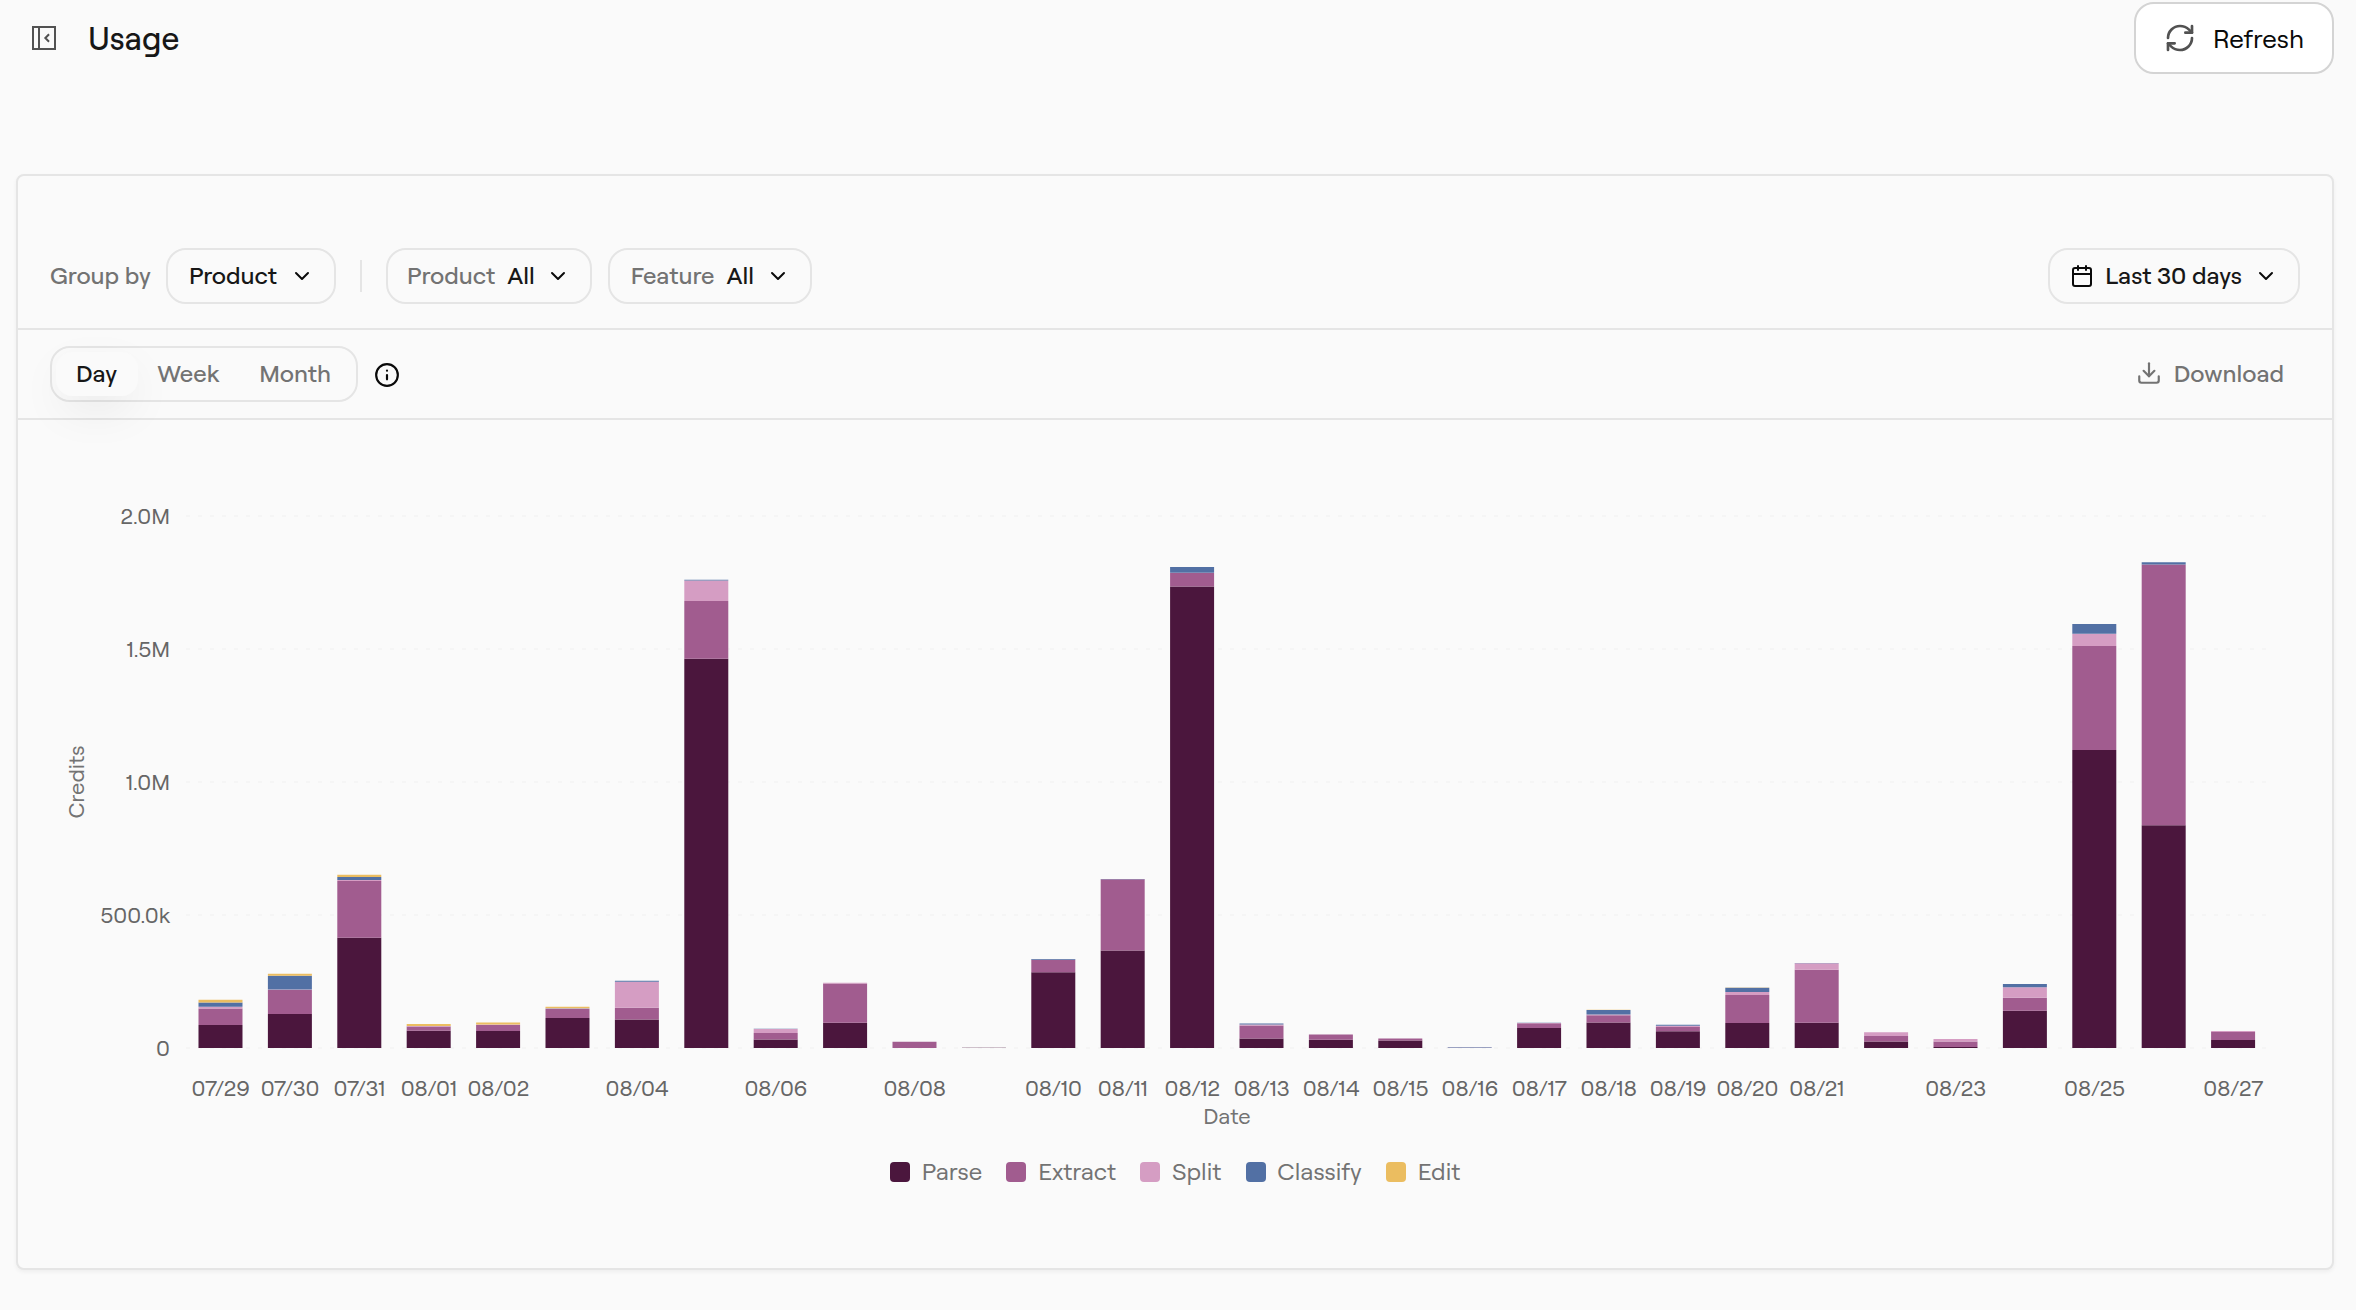Viewport: 2356px width, 1310px height.
Task: Click the Download arrow icon
Action: click(x=2148, y=374)
